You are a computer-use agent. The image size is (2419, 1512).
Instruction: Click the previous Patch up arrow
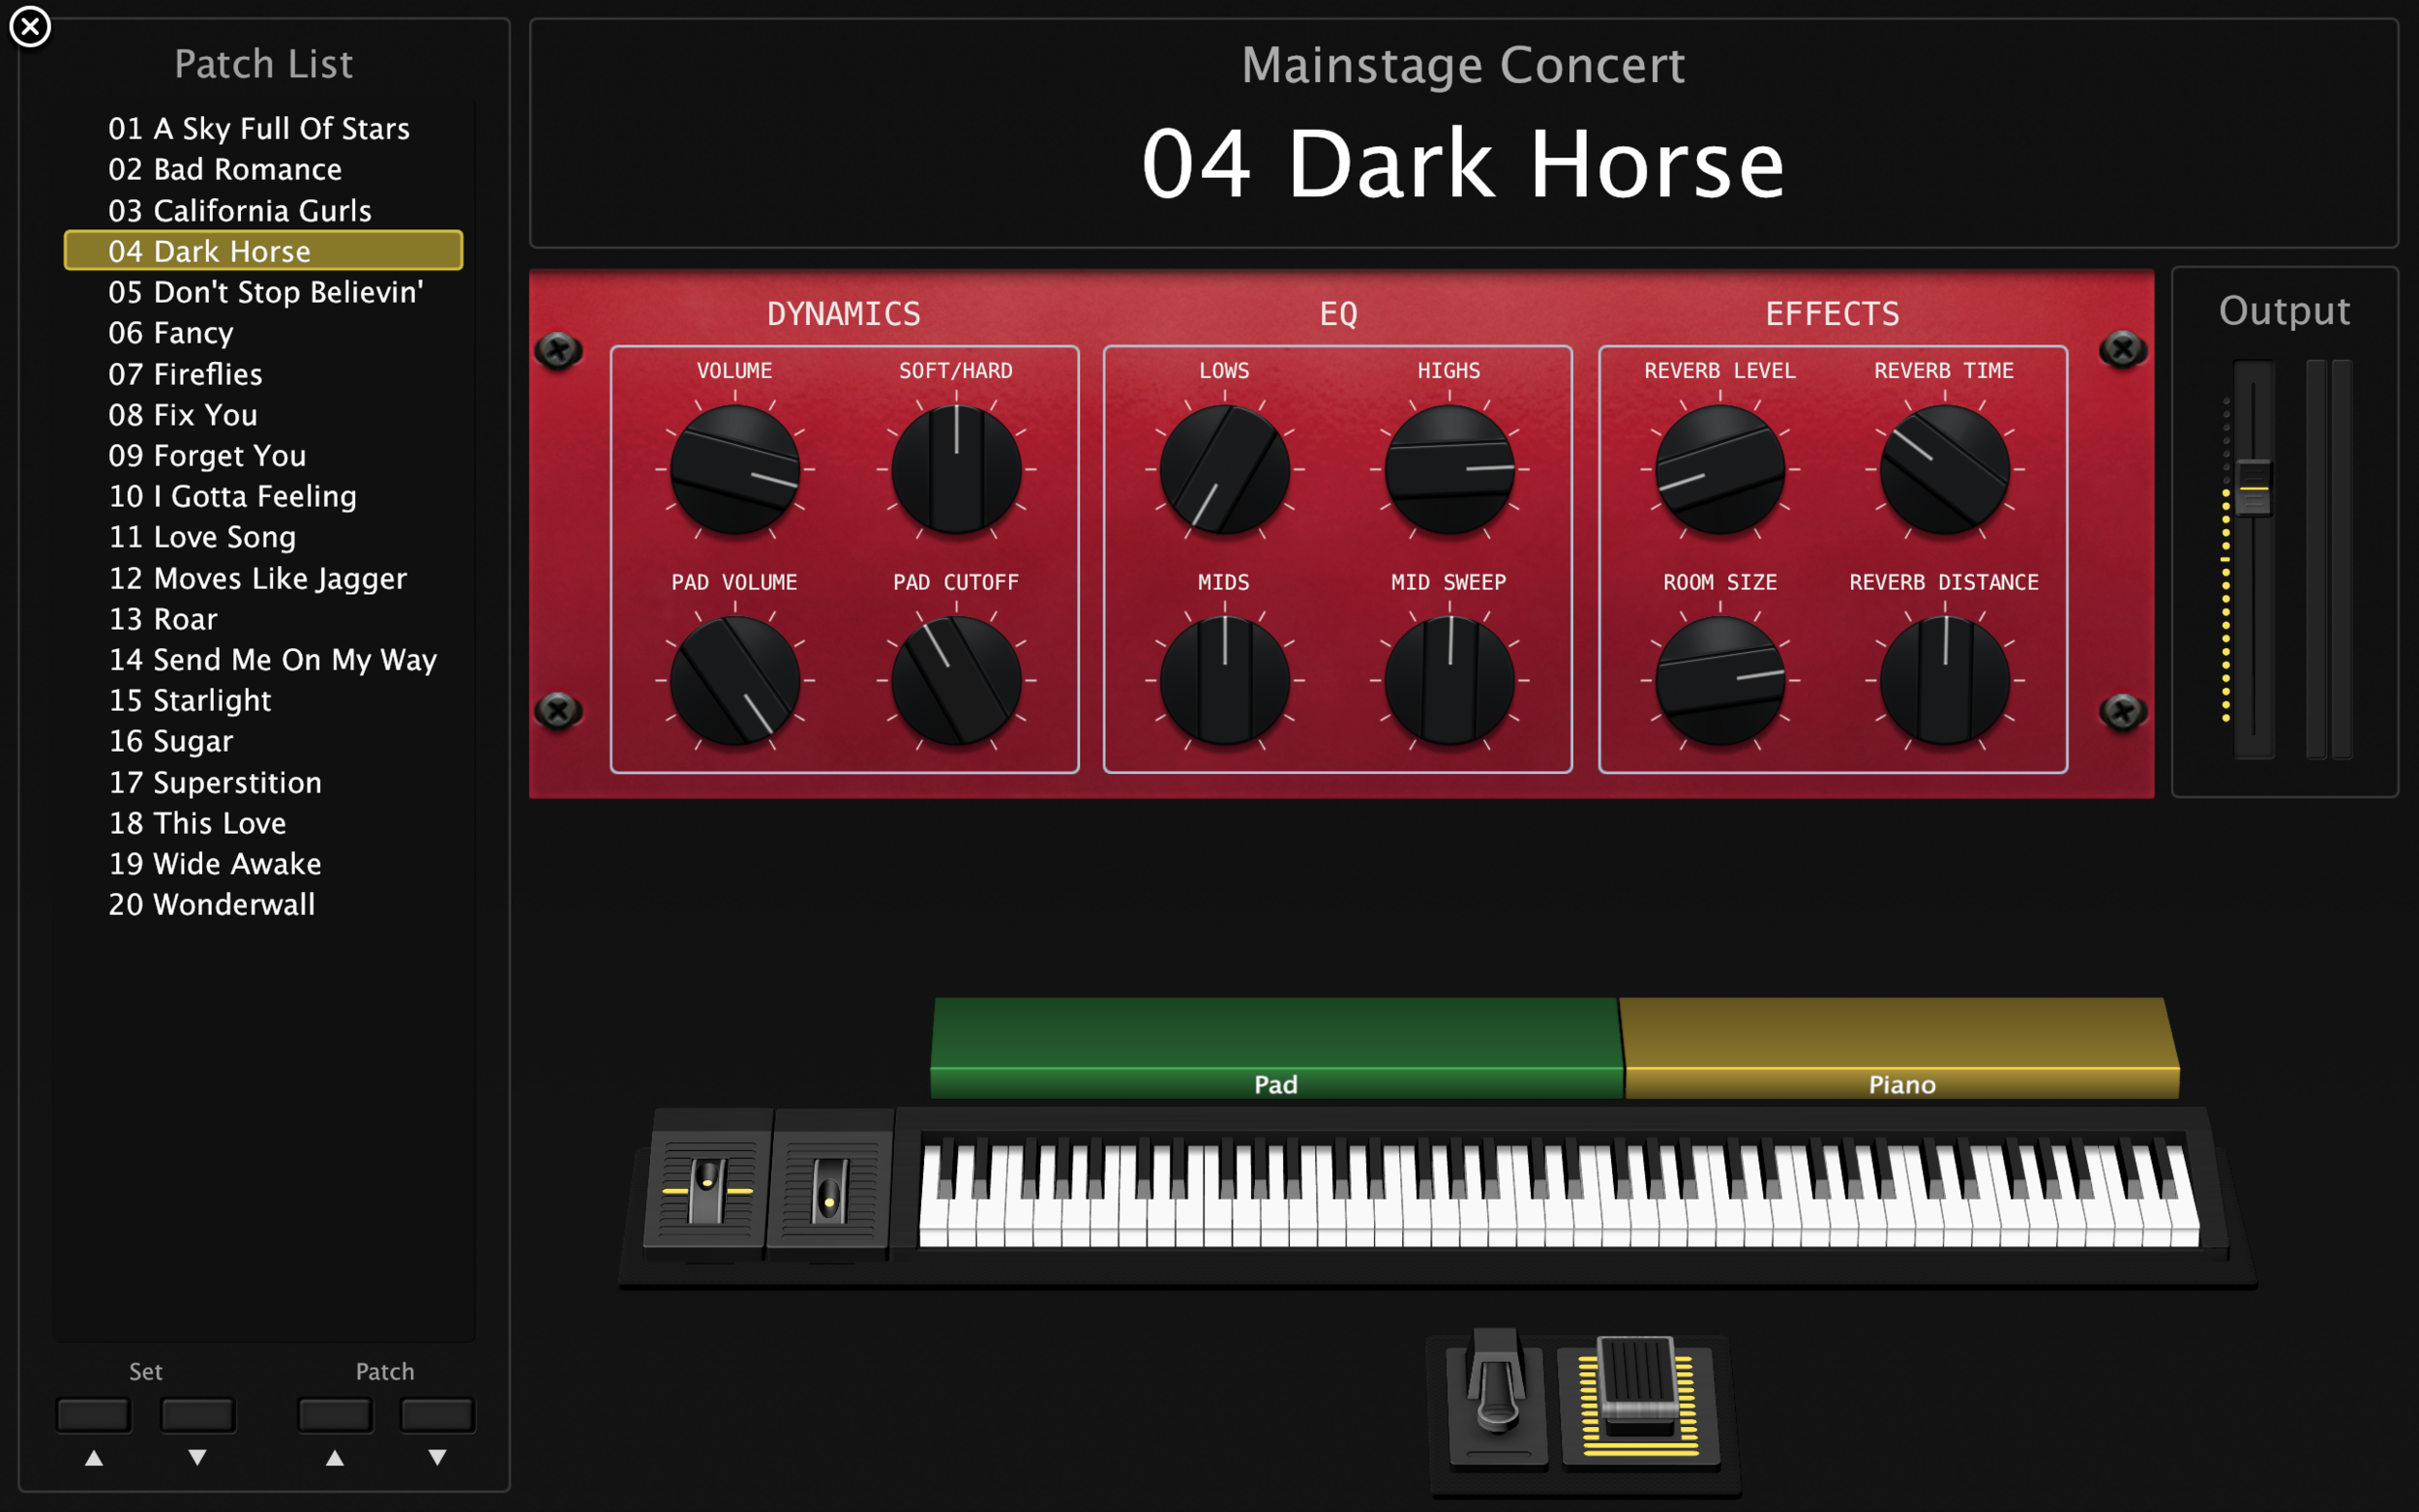(335, 1415)
